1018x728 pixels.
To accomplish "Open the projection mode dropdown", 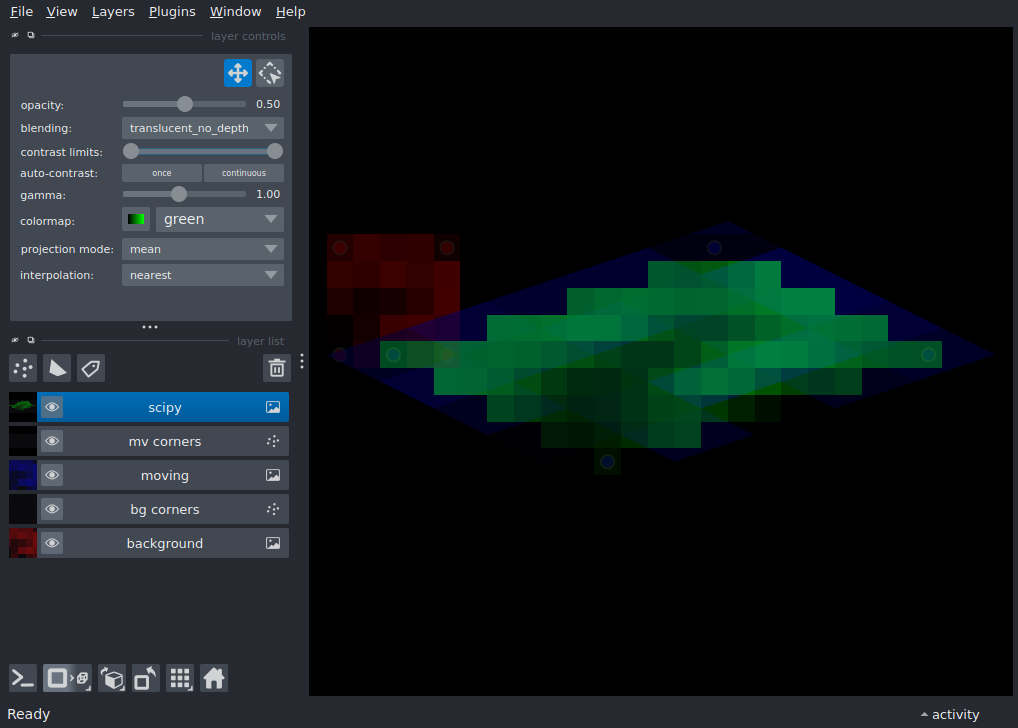I will pos(202,248).
